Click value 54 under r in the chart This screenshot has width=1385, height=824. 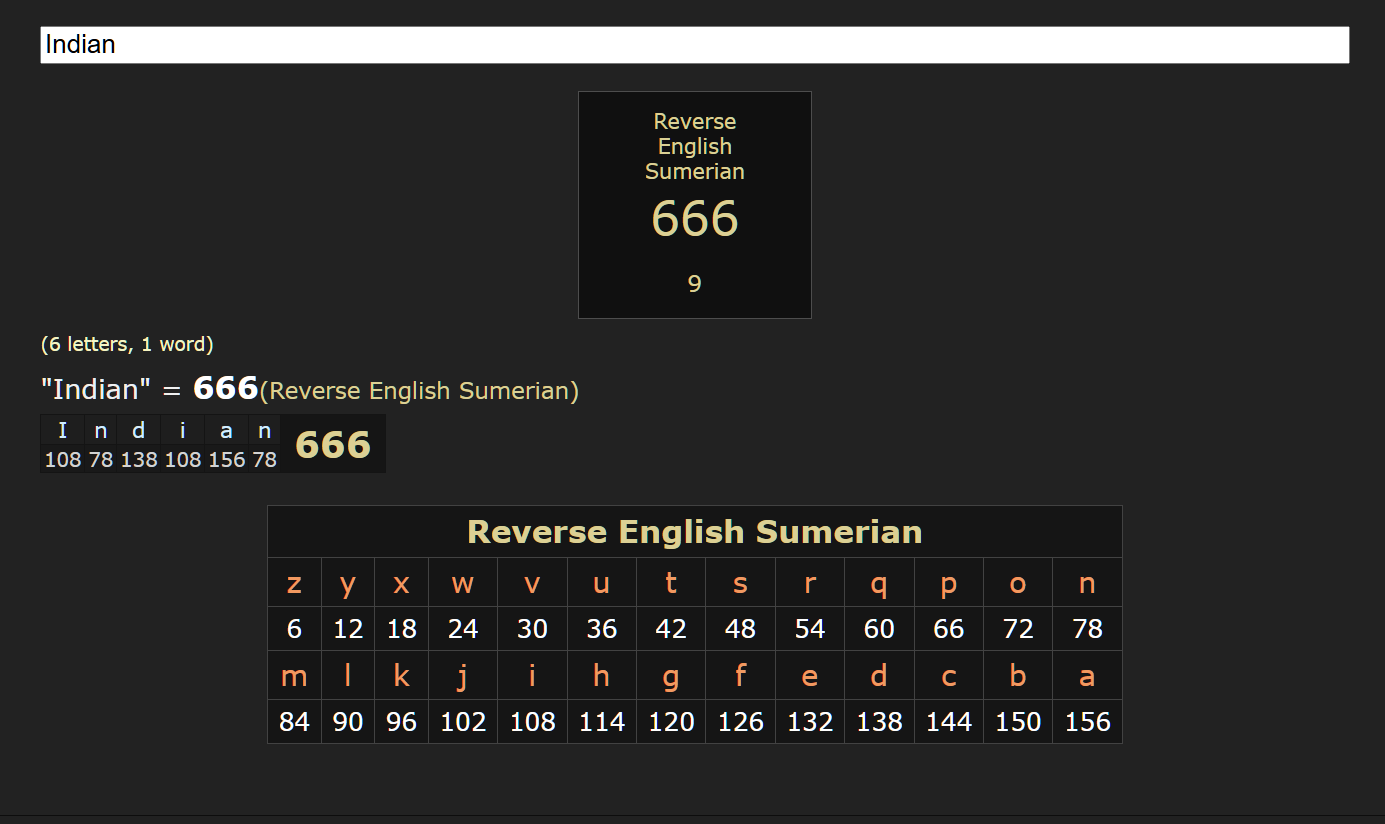point(810,629)
